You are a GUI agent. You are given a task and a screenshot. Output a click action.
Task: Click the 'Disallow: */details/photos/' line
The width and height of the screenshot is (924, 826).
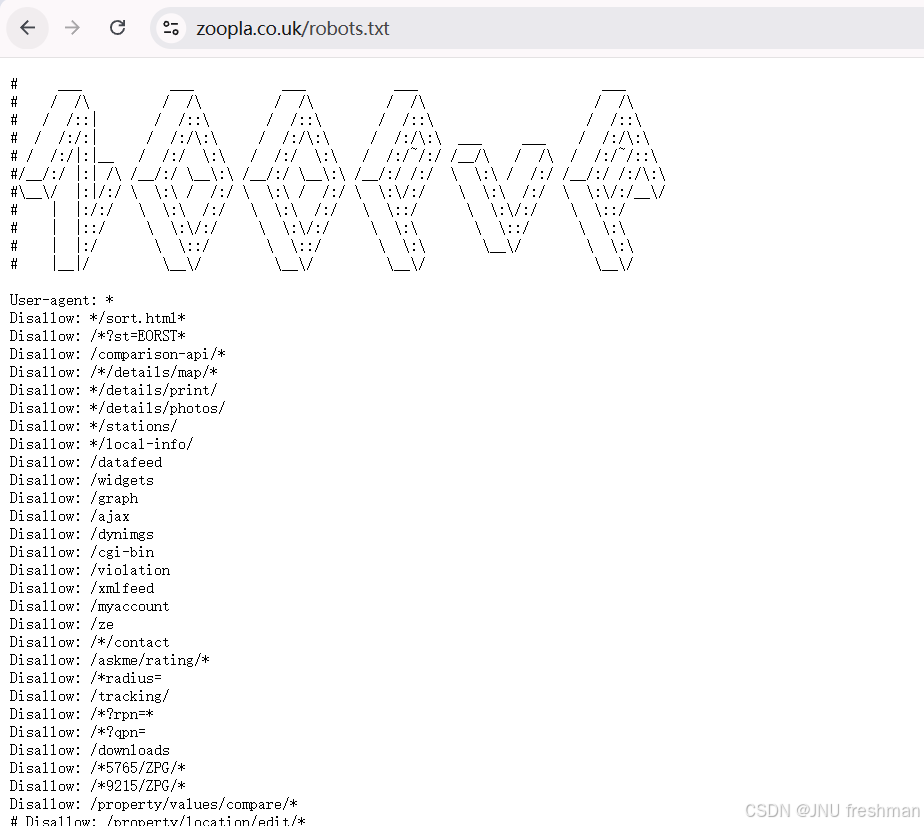coord(118,408)
